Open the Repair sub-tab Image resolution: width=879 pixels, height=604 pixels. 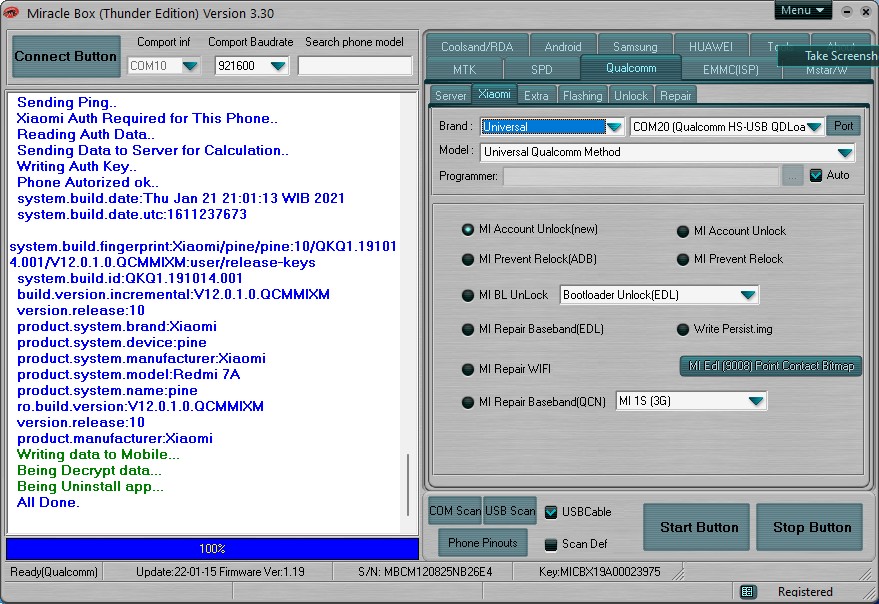676,96
